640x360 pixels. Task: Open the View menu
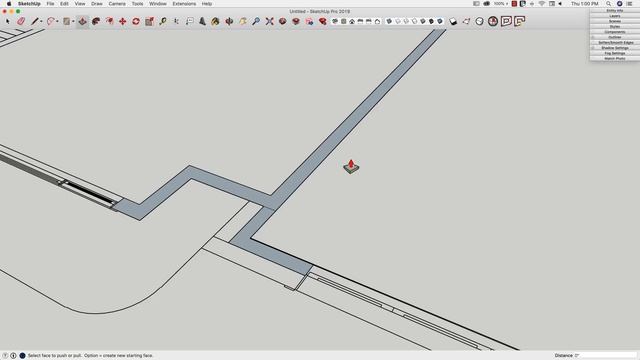pos(80,4)
